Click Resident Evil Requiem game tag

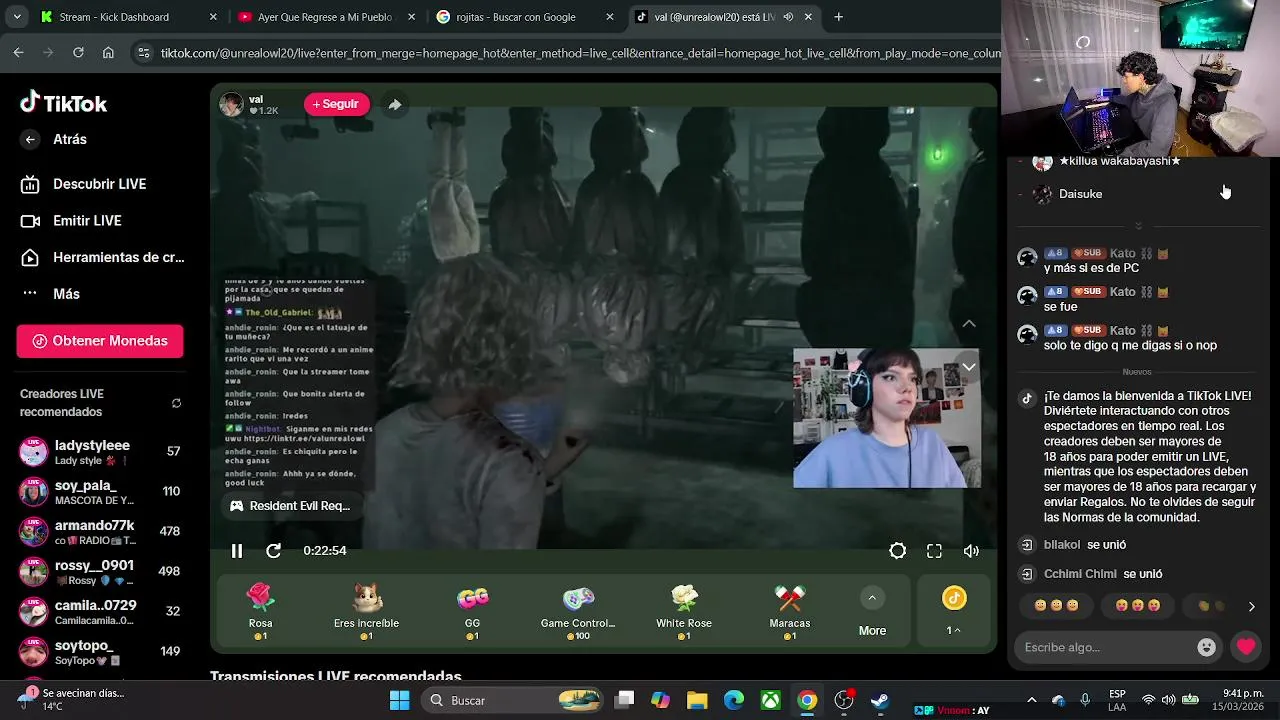[x=290, y=506]
